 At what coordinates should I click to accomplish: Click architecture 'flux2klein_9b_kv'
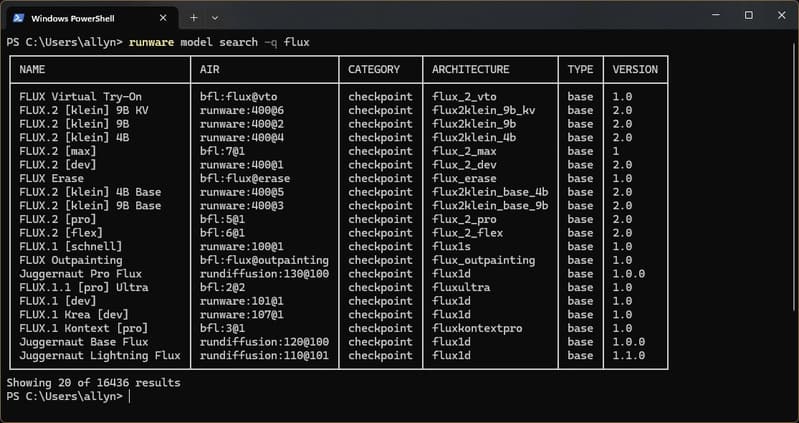click(x=484, y=111)
